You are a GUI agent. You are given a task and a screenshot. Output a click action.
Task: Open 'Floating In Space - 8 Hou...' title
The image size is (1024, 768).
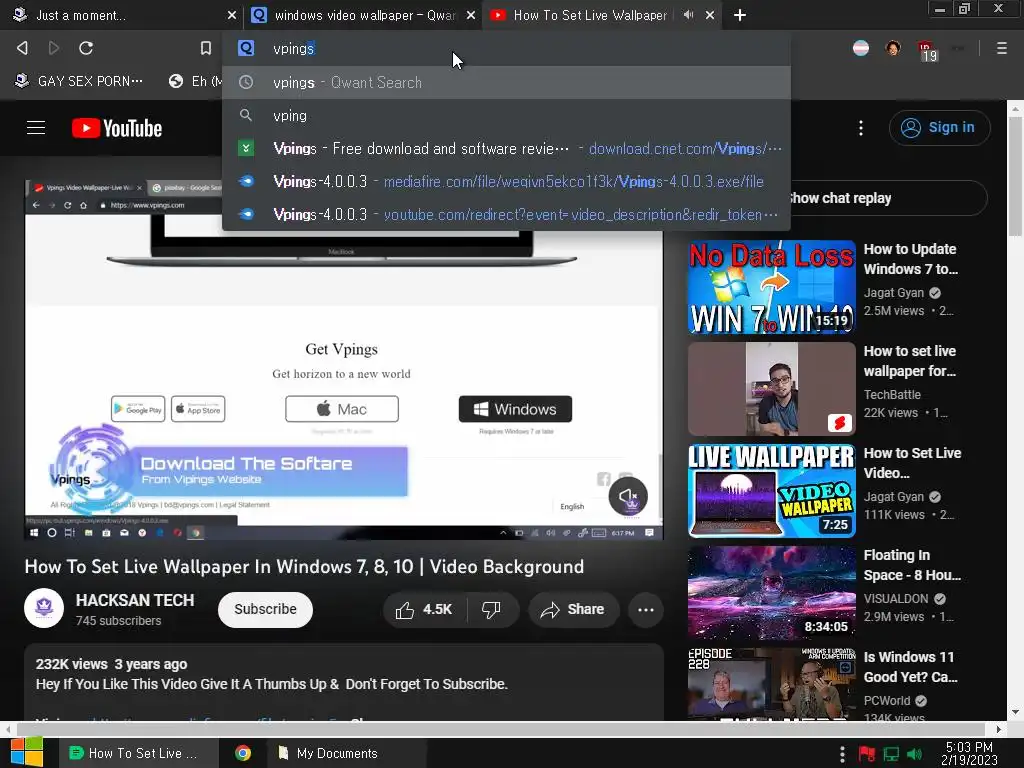[912, 564]
